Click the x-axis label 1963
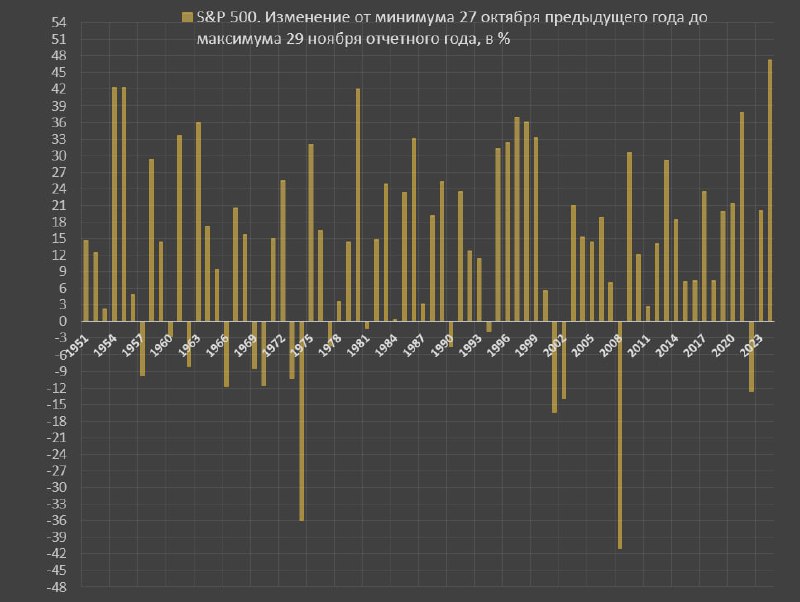 (x=190, y=346)
